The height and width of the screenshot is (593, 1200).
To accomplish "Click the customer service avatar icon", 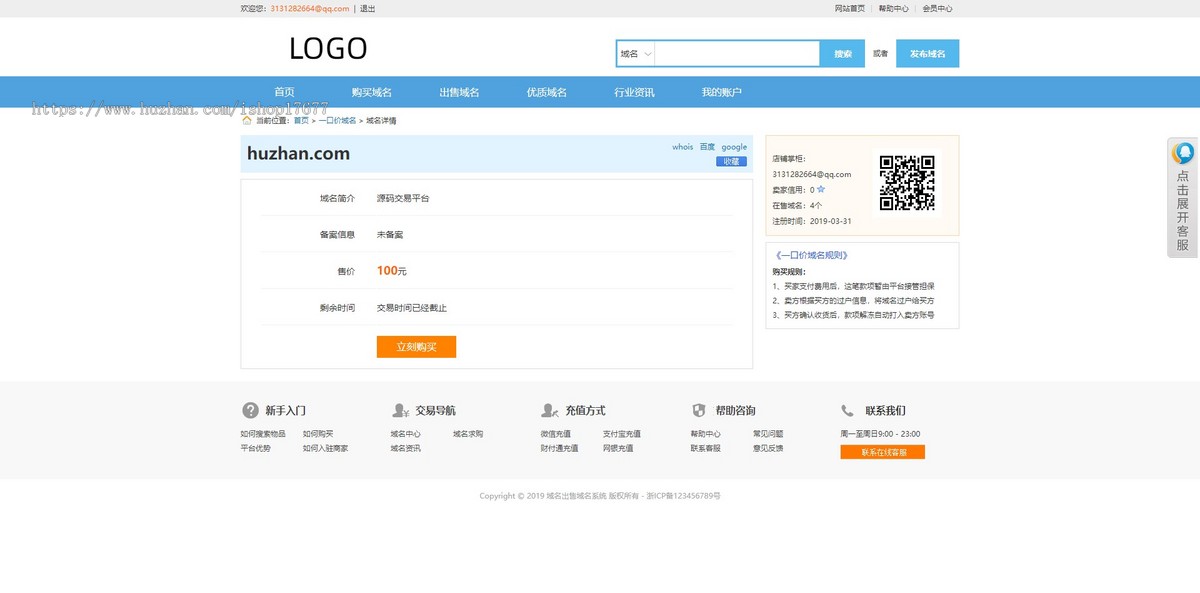I will click(1184, 153).
